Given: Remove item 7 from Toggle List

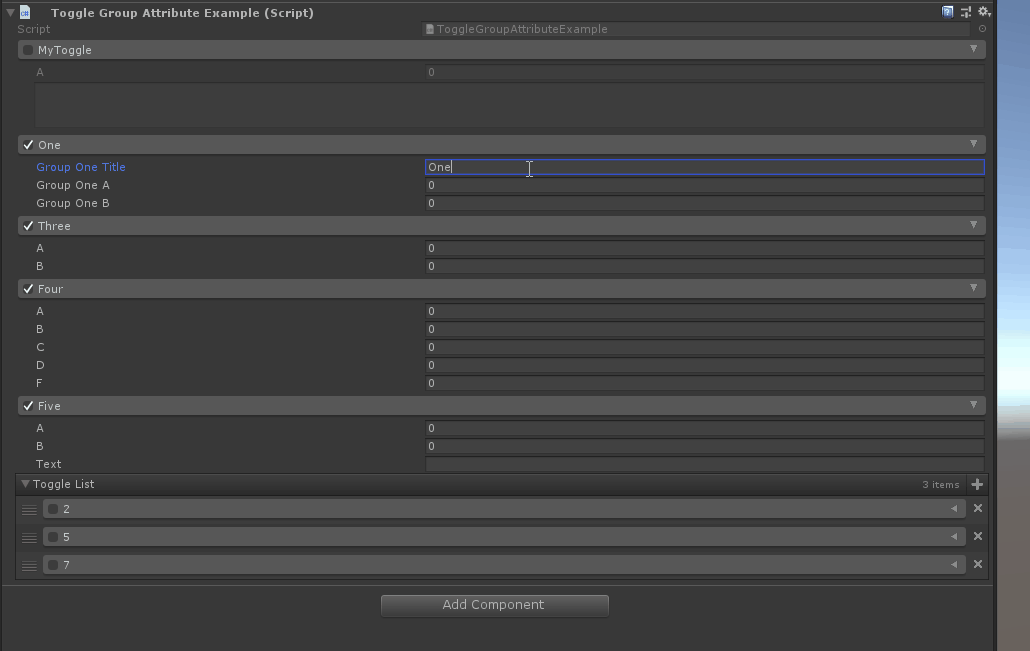Looking at the screenshot, I should coord(978,564).
